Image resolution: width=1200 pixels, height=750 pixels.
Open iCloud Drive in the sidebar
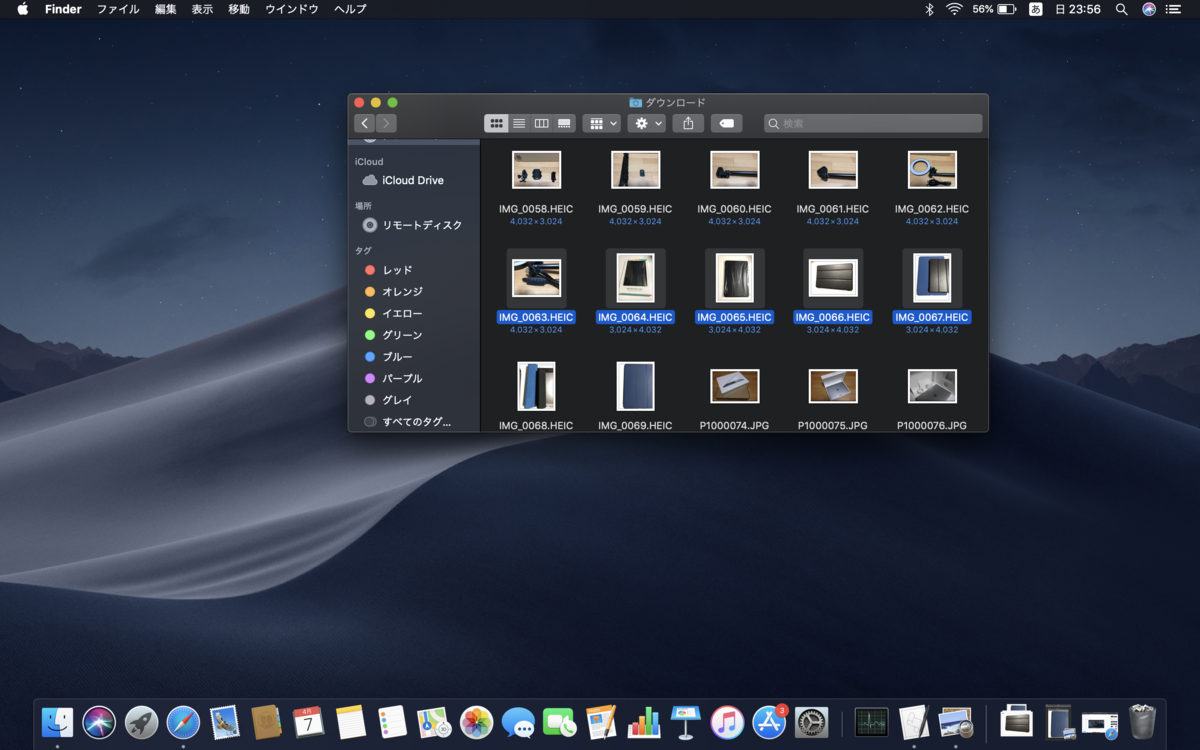[412, 180]
